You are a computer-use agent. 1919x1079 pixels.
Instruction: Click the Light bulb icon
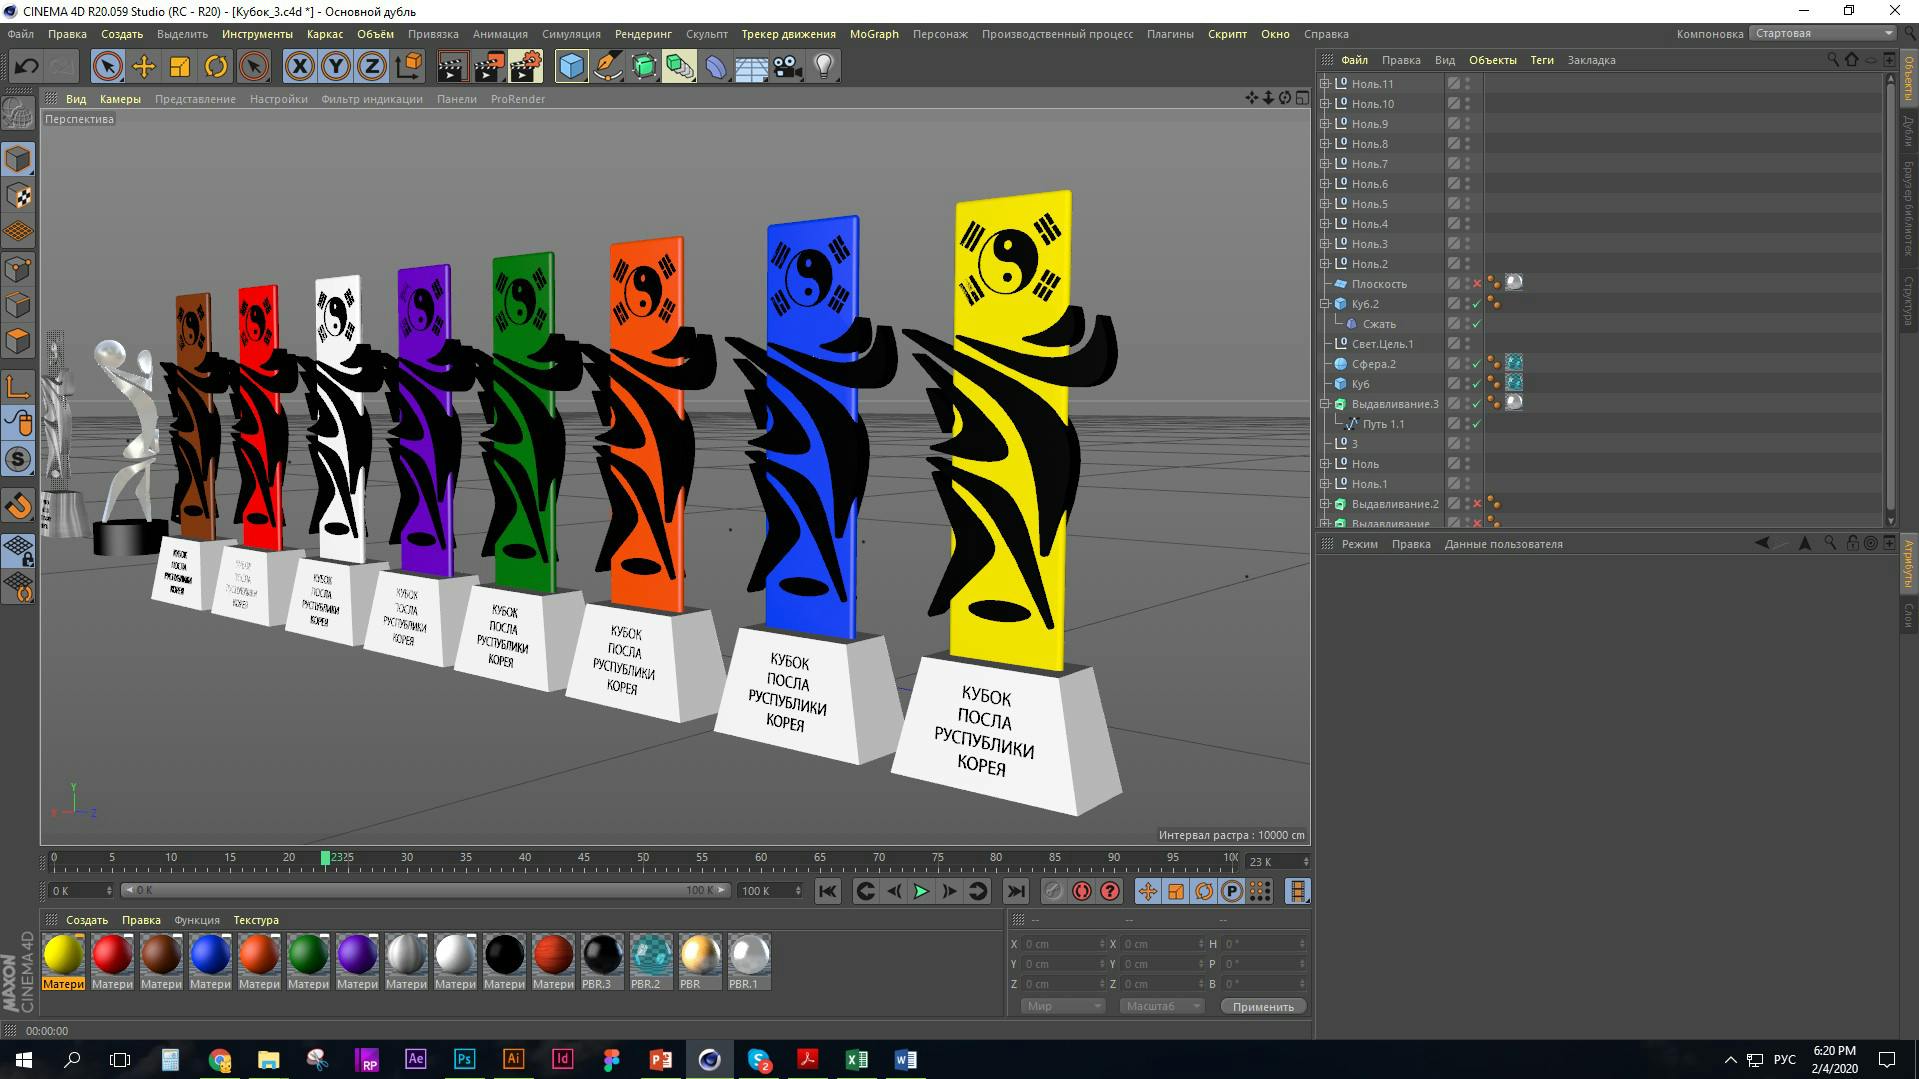click(x=823, y=67)
